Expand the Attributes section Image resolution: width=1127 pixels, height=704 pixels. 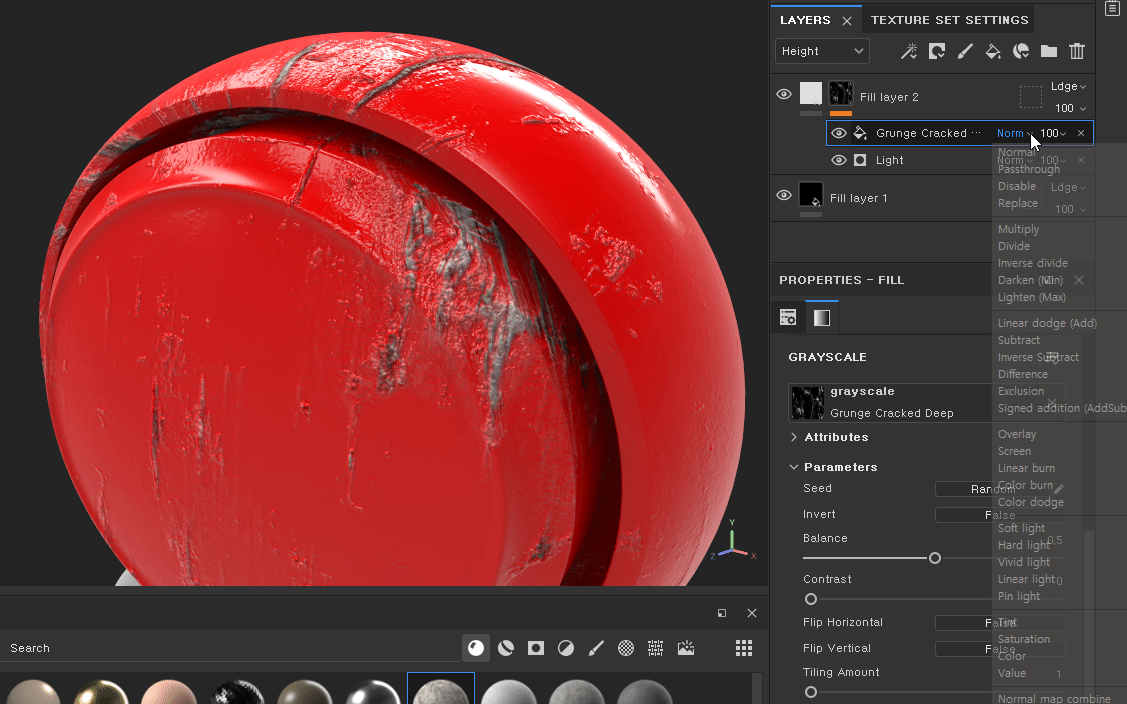pos(794,437)
